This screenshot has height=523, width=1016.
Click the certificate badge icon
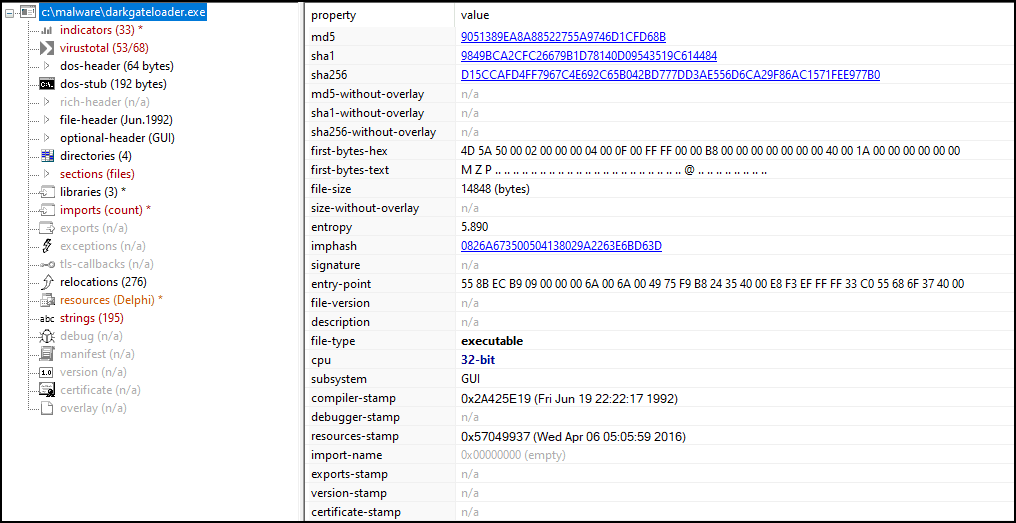(47, 390)
